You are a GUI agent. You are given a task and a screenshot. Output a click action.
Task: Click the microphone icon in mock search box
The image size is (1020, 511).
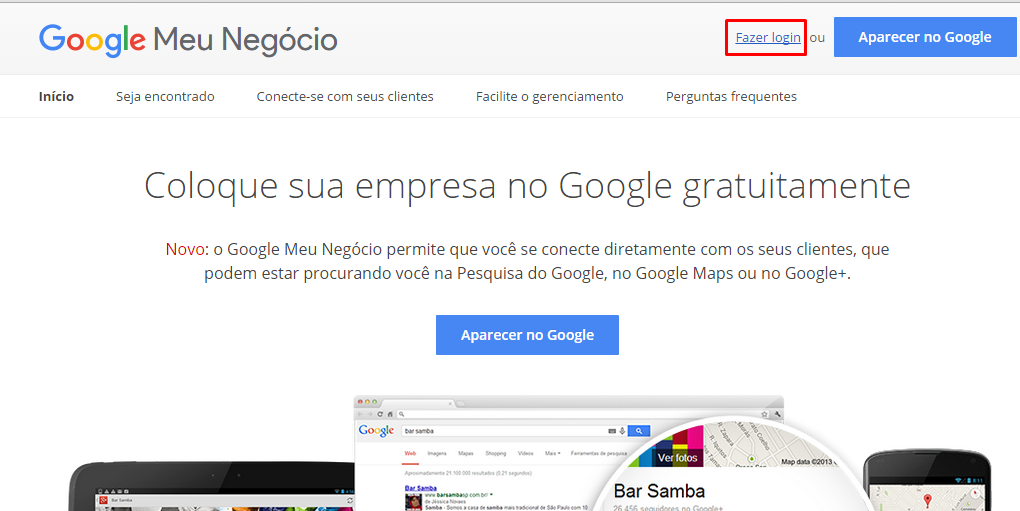click(x=622, y=431)
